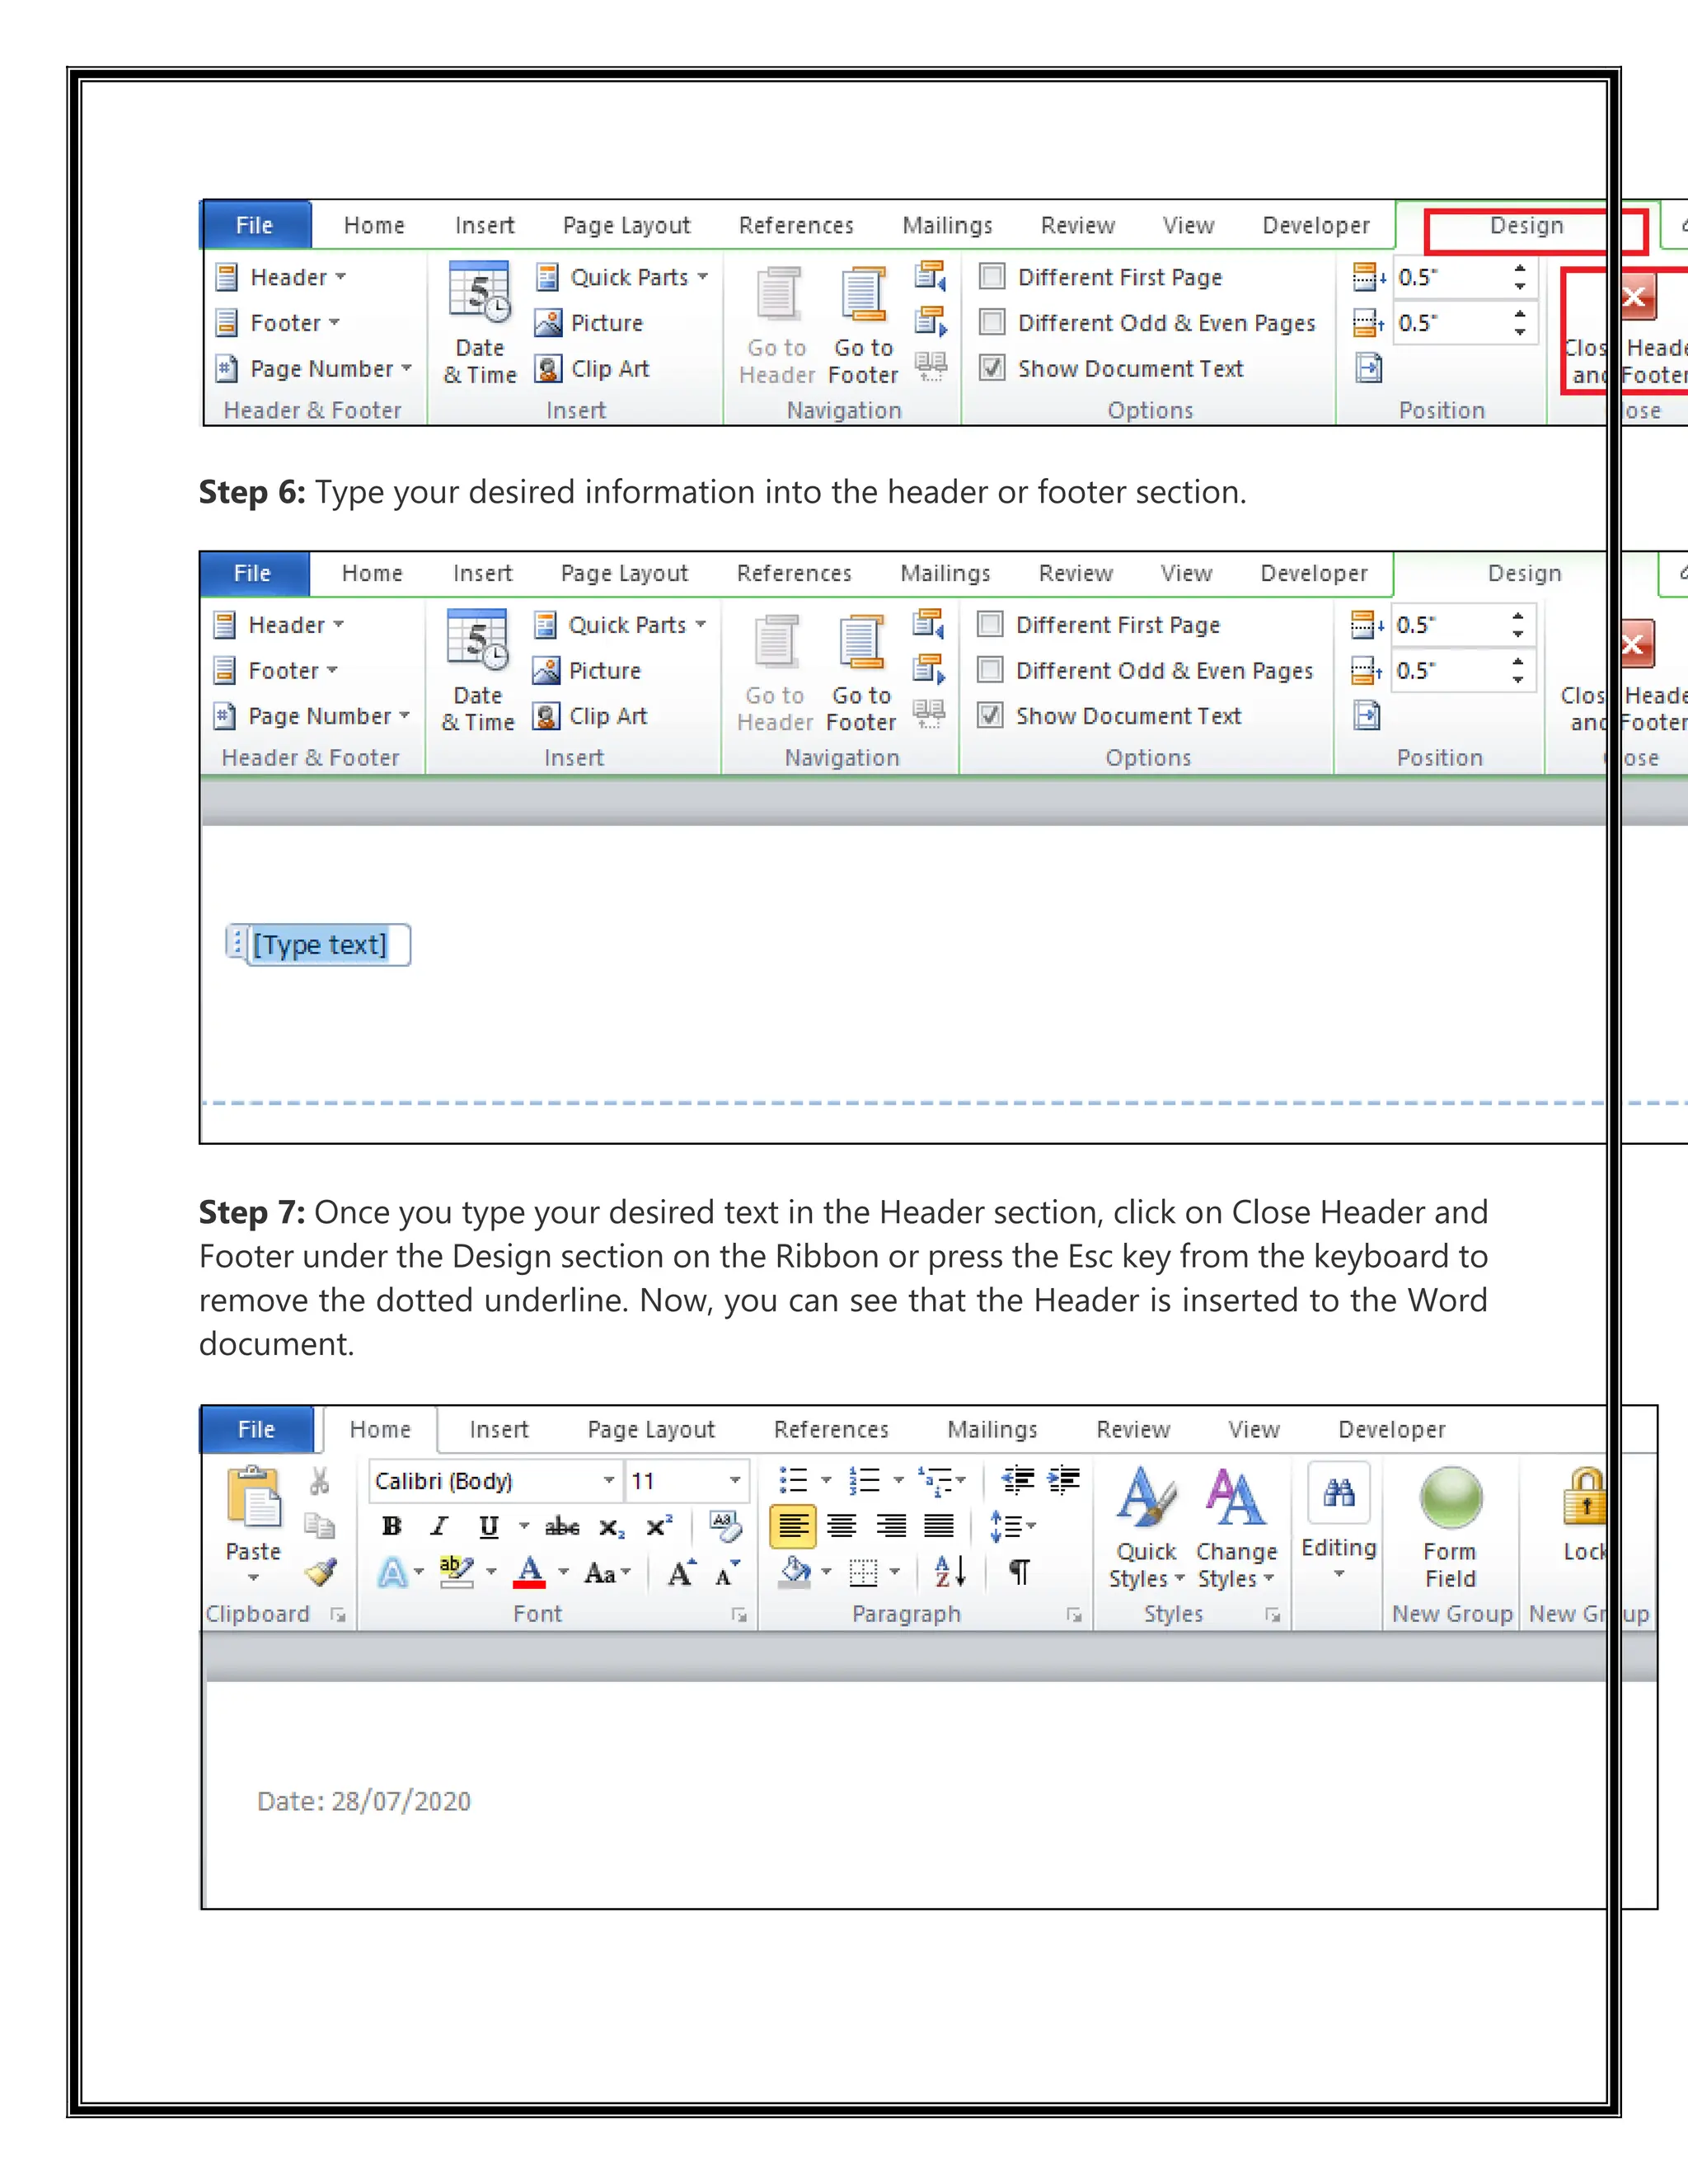Screen dimensions: 1688x2184
Task: Uncheck Show Document Text above Step 6
Action: tap(992, 368)
